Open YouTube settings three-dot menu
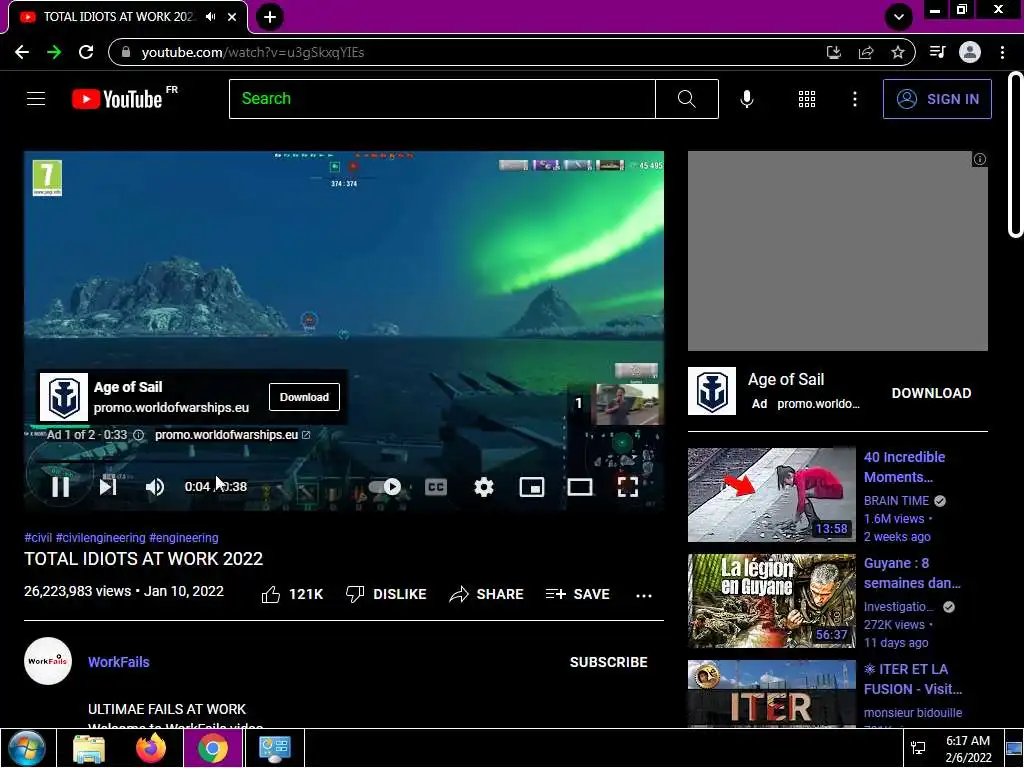This screenshot has height=768, width=1024. pos(854,99)
